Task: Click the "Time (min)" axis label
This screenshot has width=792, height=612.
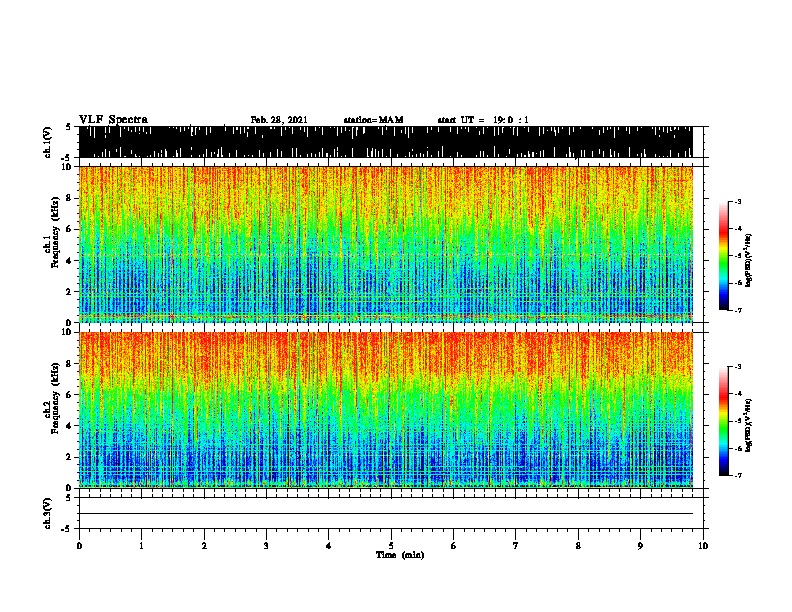Action: (400, 555)
